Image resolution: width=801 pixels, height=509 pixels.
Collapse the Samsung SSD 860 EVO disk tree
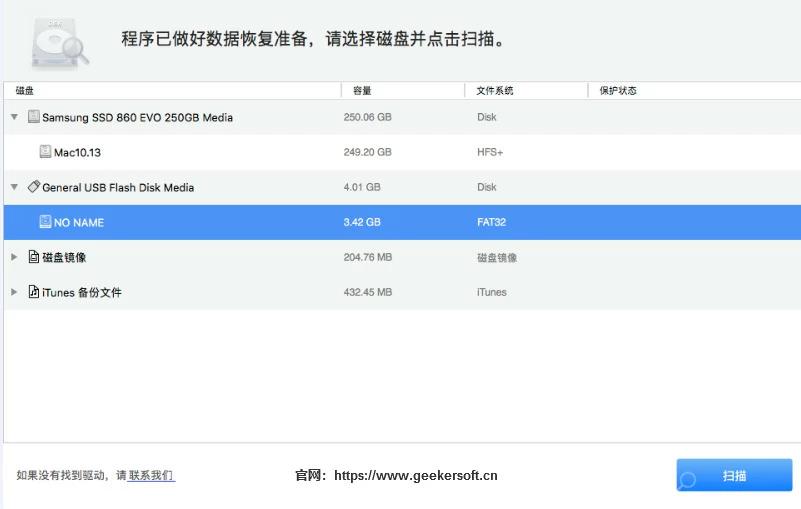click(x=14, y=117)
